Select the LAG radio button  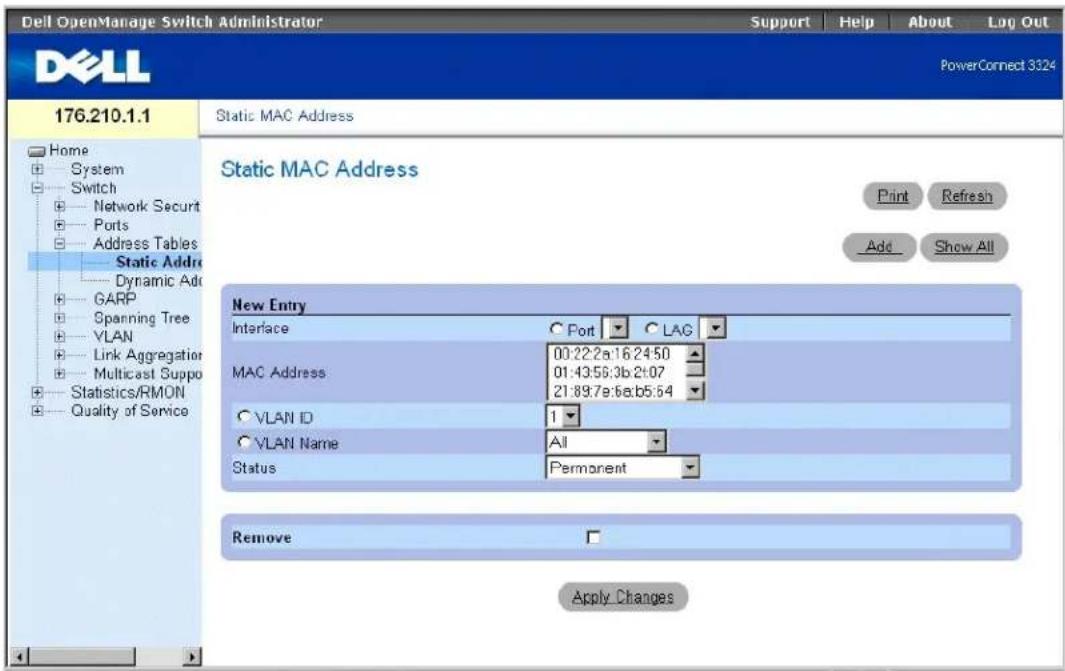point(651,329)
